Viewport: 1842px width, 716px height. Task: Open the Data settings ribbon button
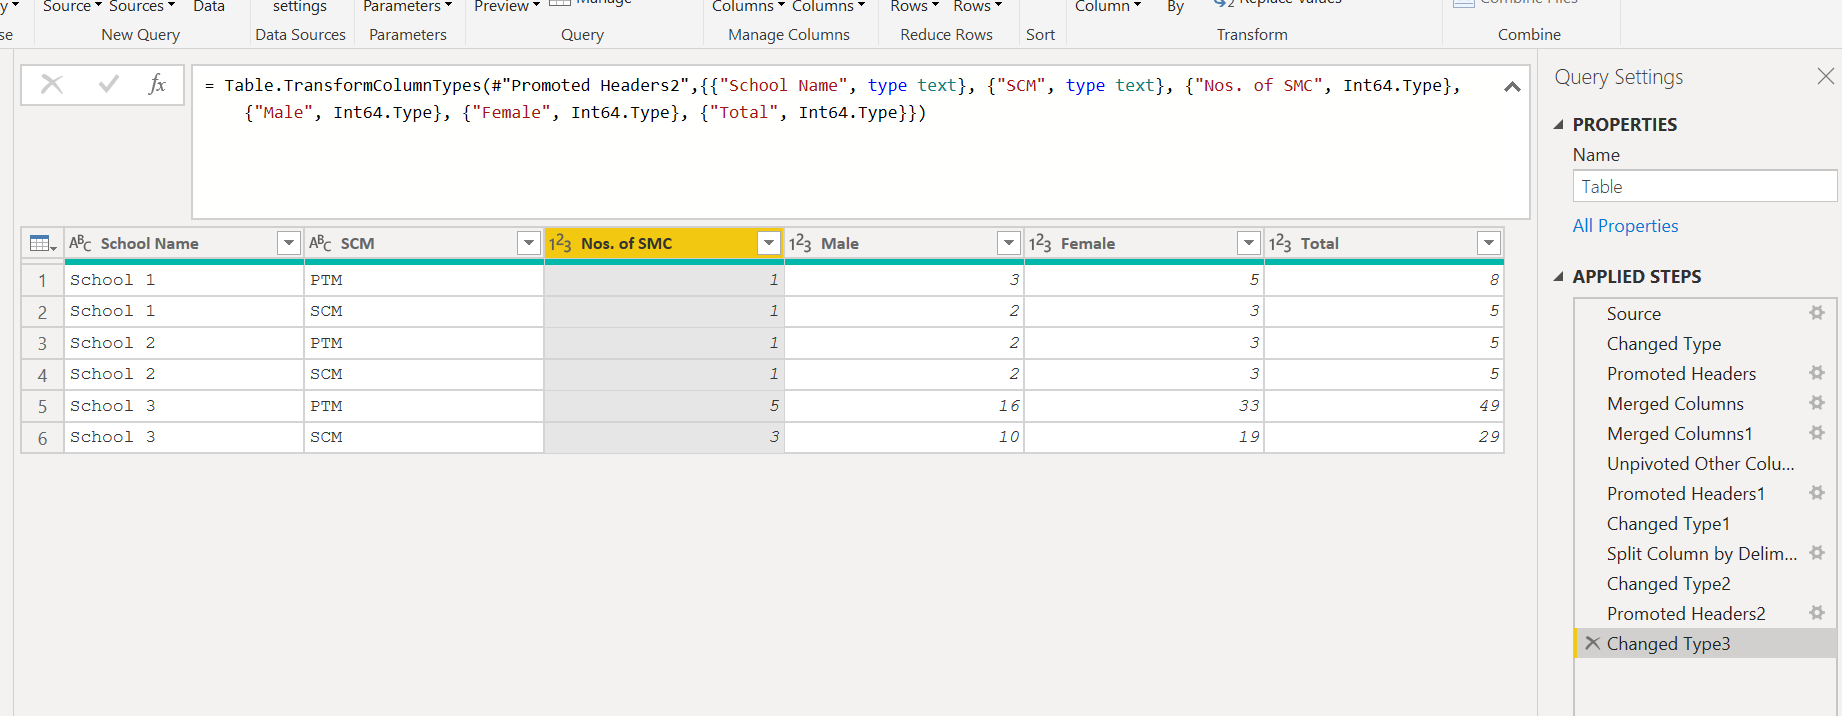300,6
